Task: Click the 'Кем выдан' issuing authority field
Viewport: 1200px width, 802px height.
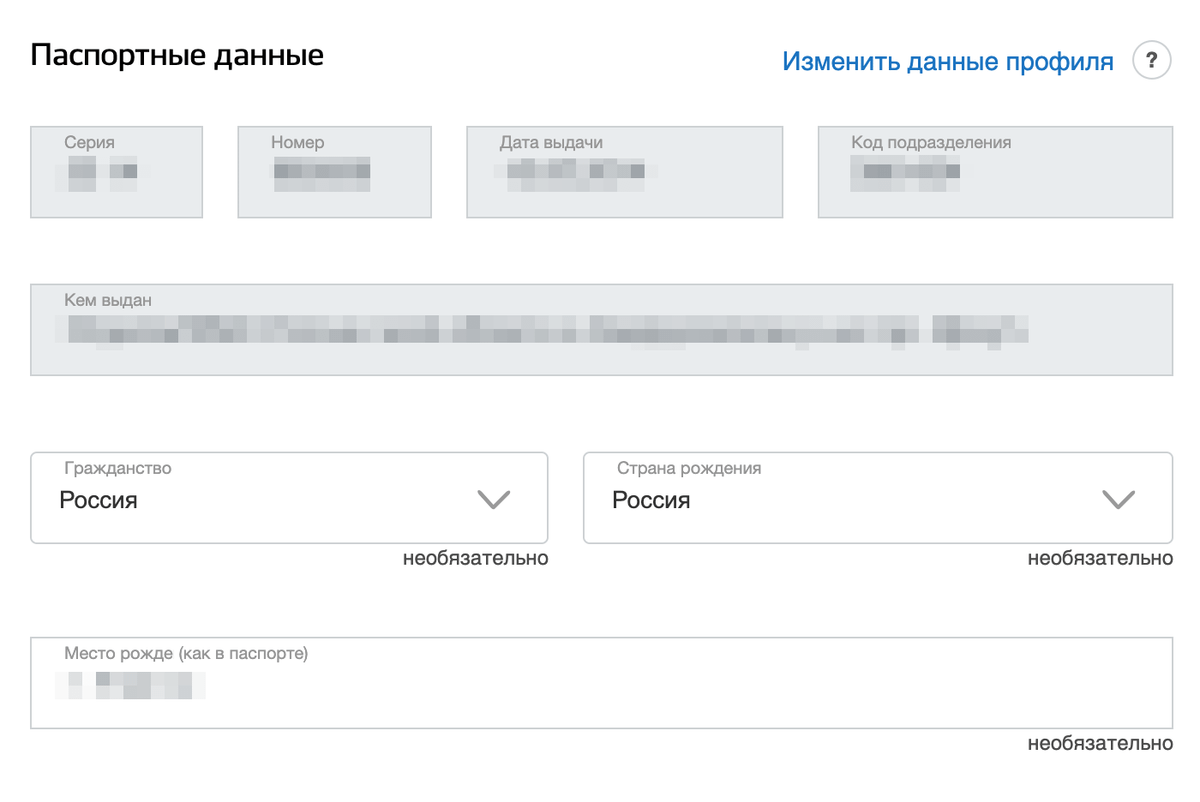Action: pyautogui.click(x=600, y=330)
